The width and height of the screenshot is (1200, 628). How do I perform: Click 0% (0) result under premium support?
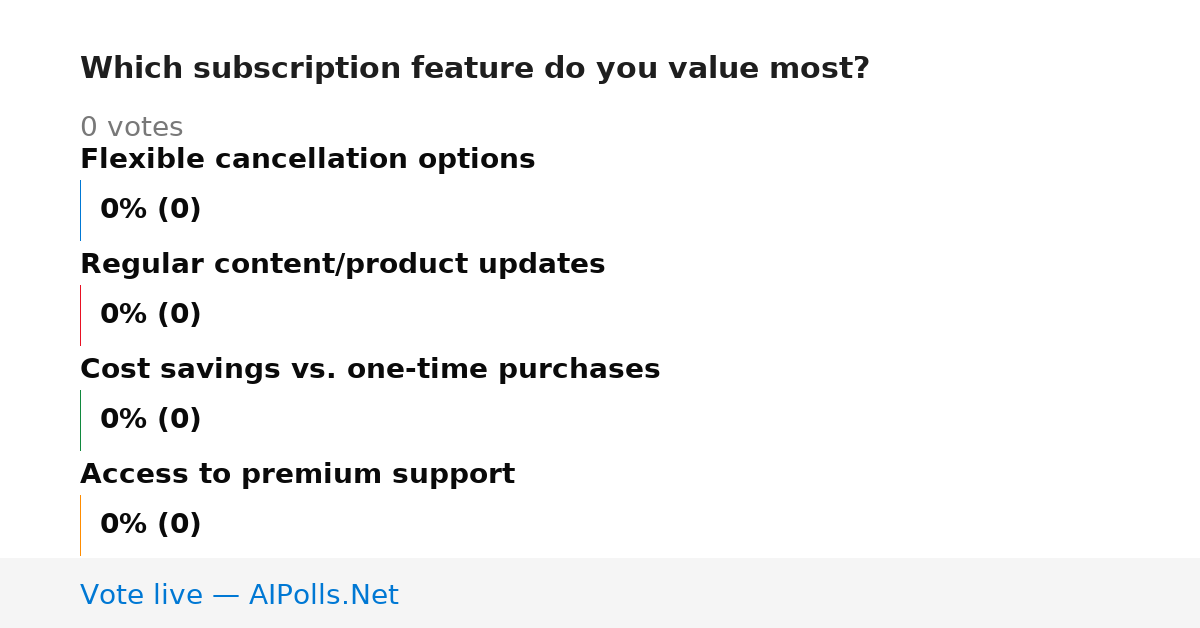150,525
